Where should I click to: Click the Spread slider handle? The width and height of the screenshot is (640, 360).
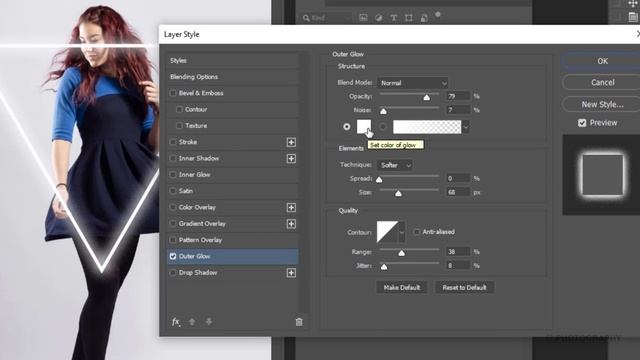click(x=379, y=180)
